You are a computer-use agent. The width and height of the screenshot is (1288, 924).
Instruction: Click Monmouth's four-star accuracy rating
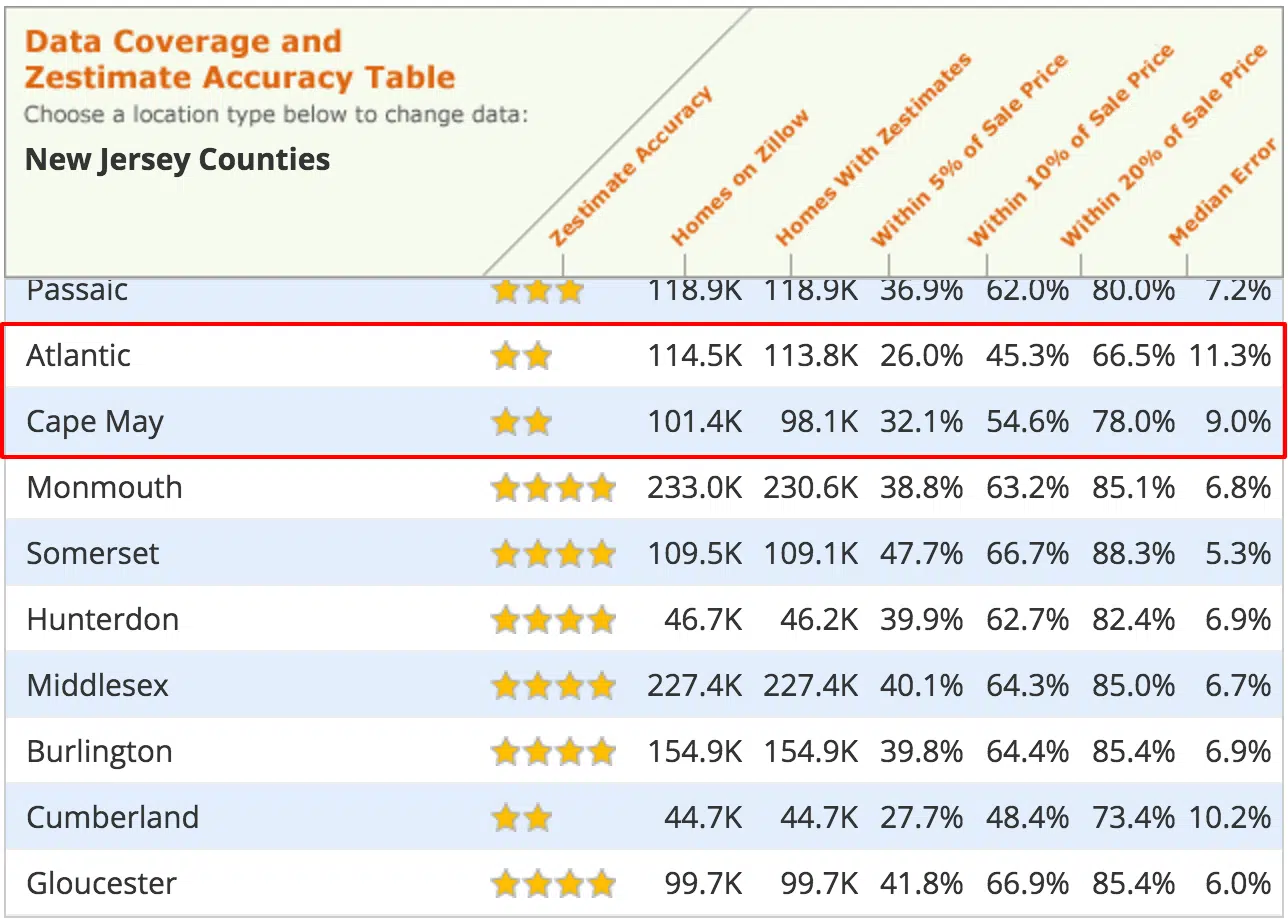click(x=553, y=488)
